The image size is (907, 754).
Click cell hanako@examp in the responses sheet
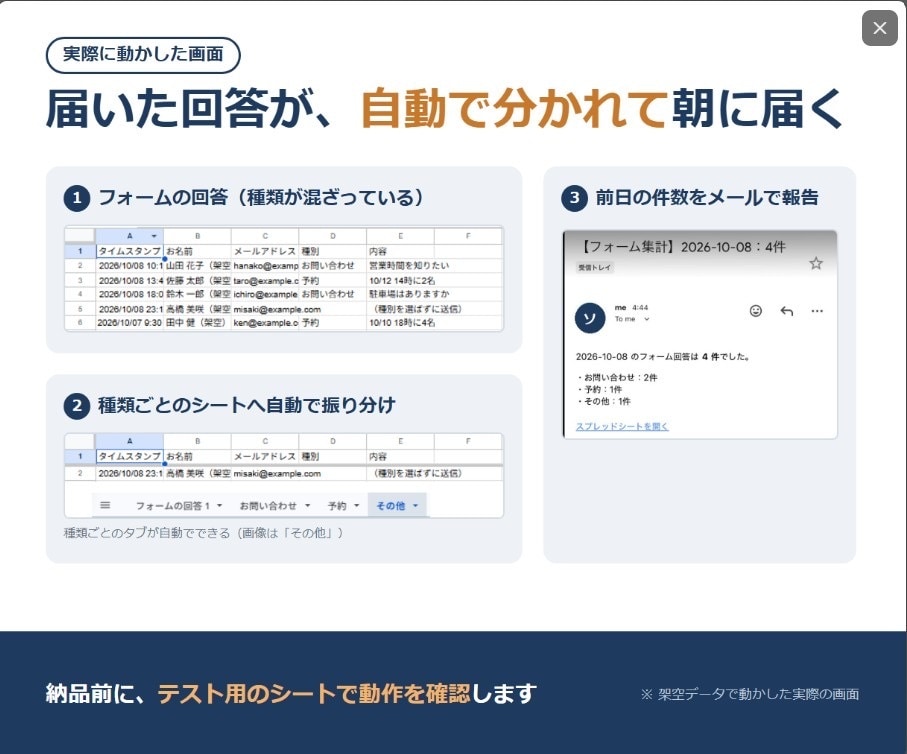pos(265,266)
